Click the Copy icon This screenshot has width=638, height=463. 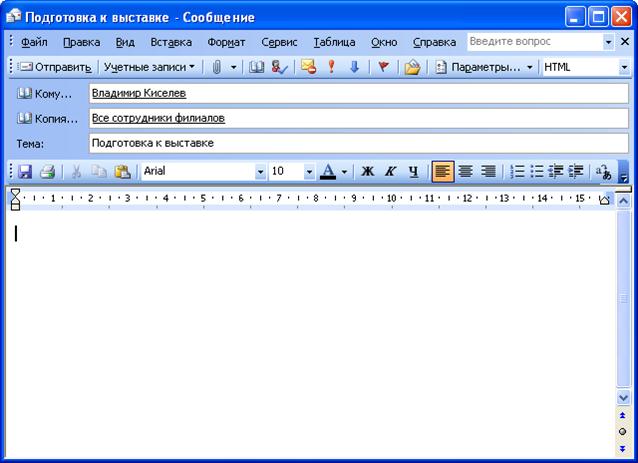tap(98, 171)
